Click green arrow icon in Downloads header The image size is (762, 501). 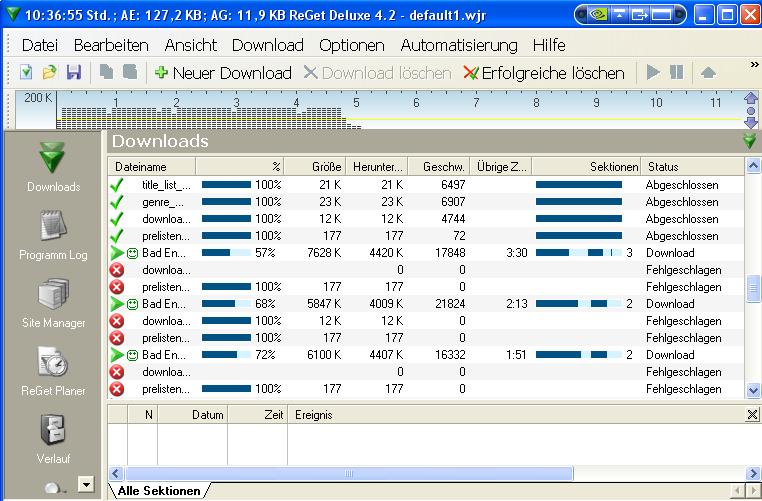[750, 141]
